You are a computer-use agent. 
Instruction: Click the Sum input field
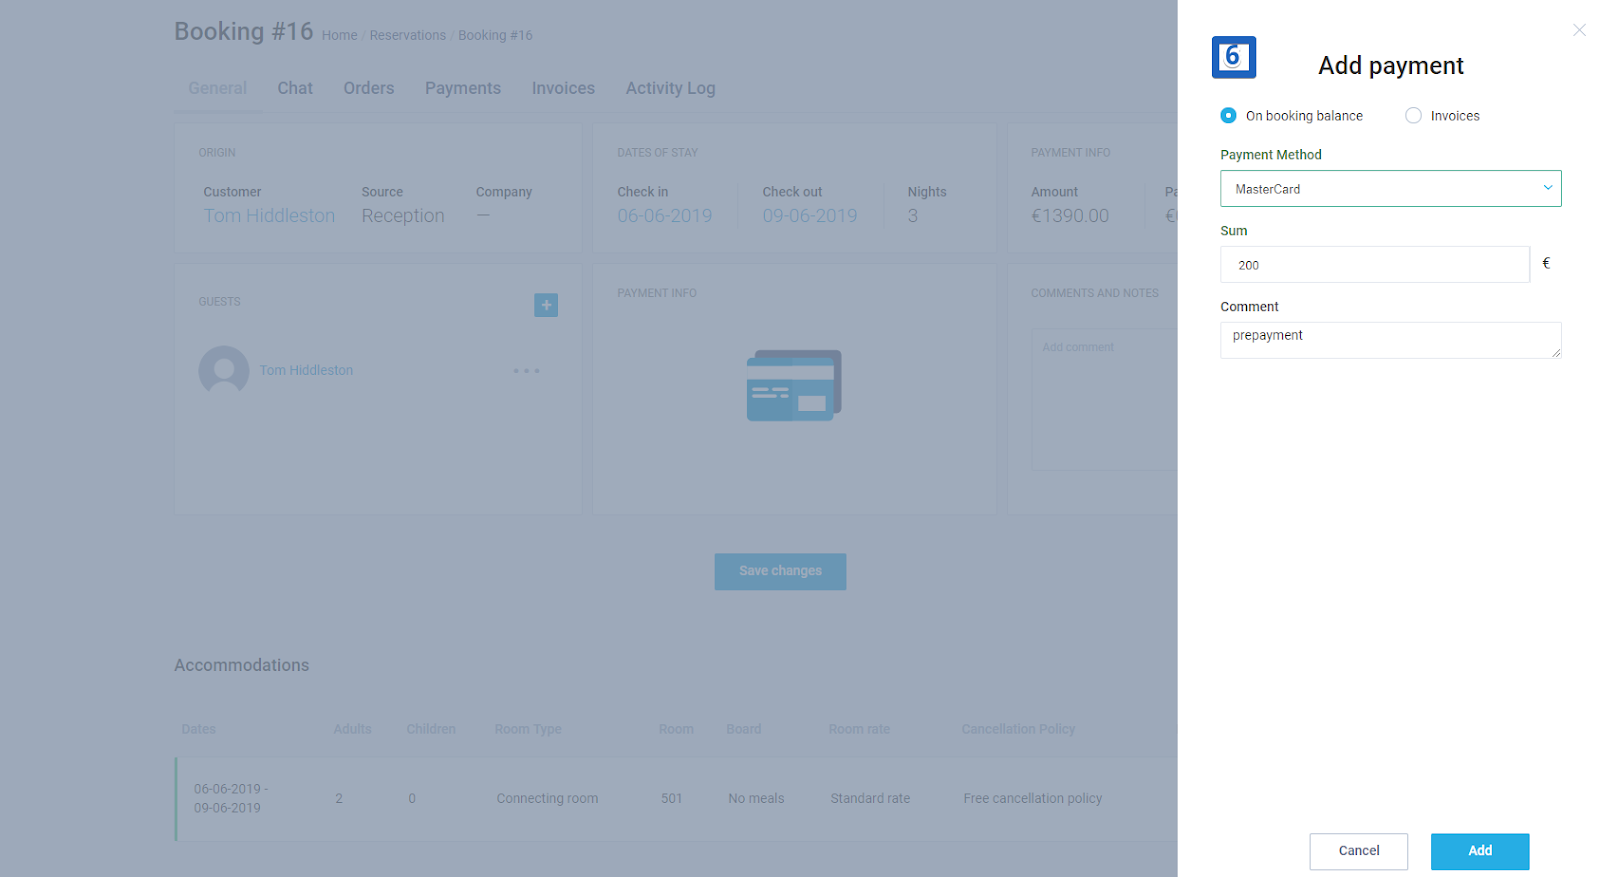point(1374,265)
